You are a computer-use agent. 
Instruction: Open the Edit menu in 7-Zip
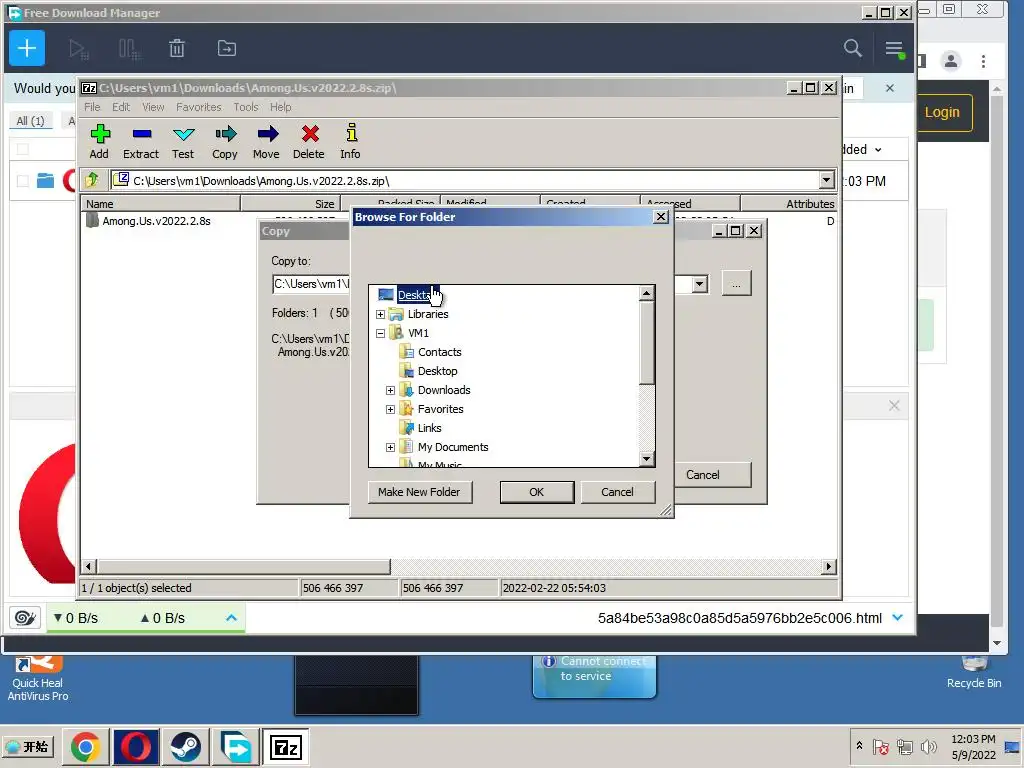point(121,107)
